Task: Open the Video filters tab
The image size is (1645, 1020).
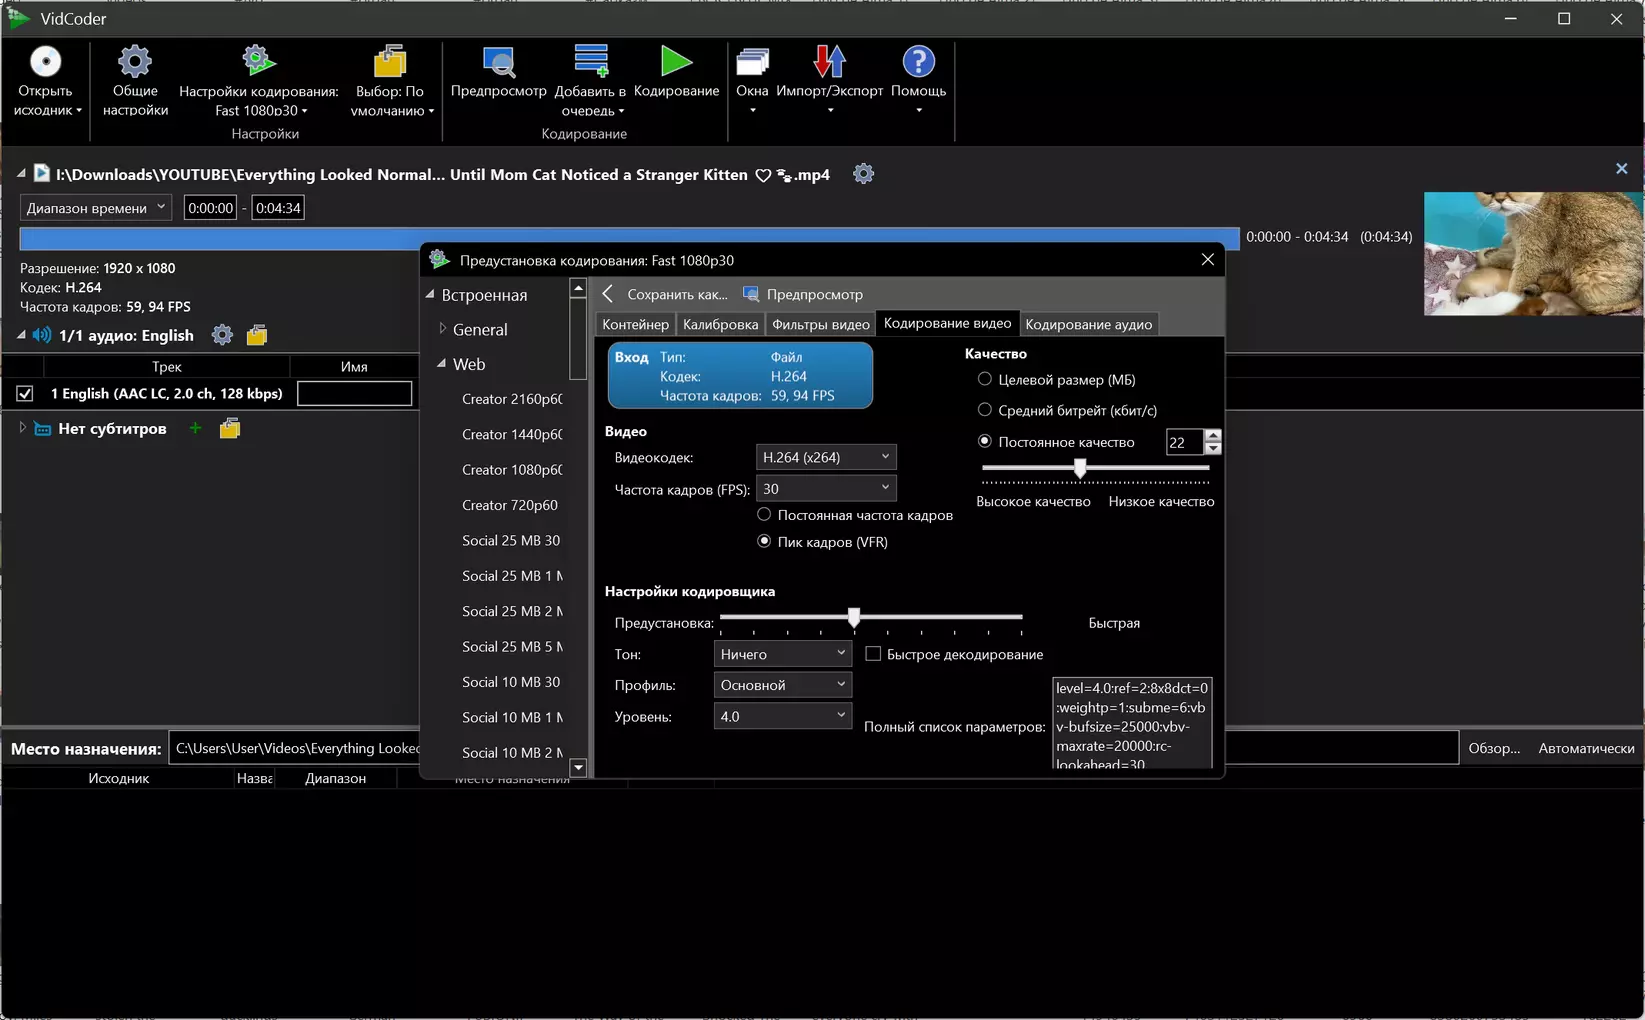Action: click(820, 324)
